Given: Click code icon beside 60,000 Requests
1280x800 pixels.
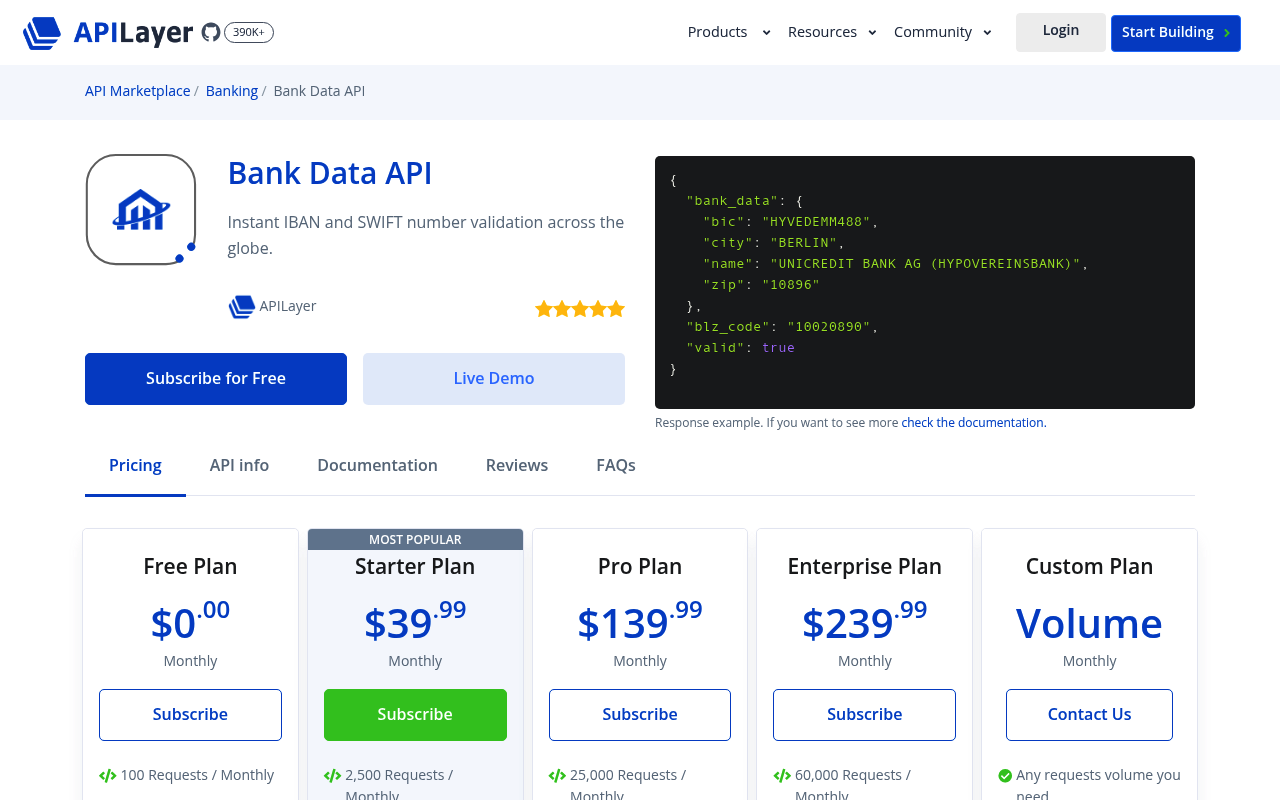Looking at the screenshot, I should point(782,775).
